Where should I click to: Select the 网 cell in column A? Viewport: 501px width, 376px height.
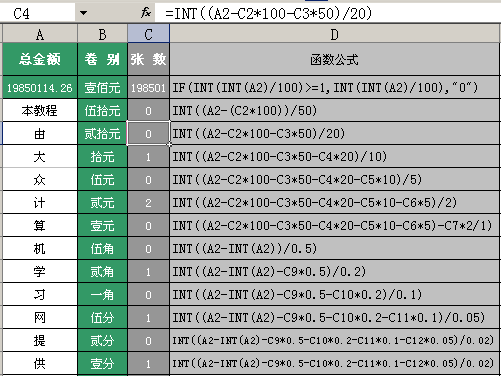pyautogui.click(x=40, y=317)
